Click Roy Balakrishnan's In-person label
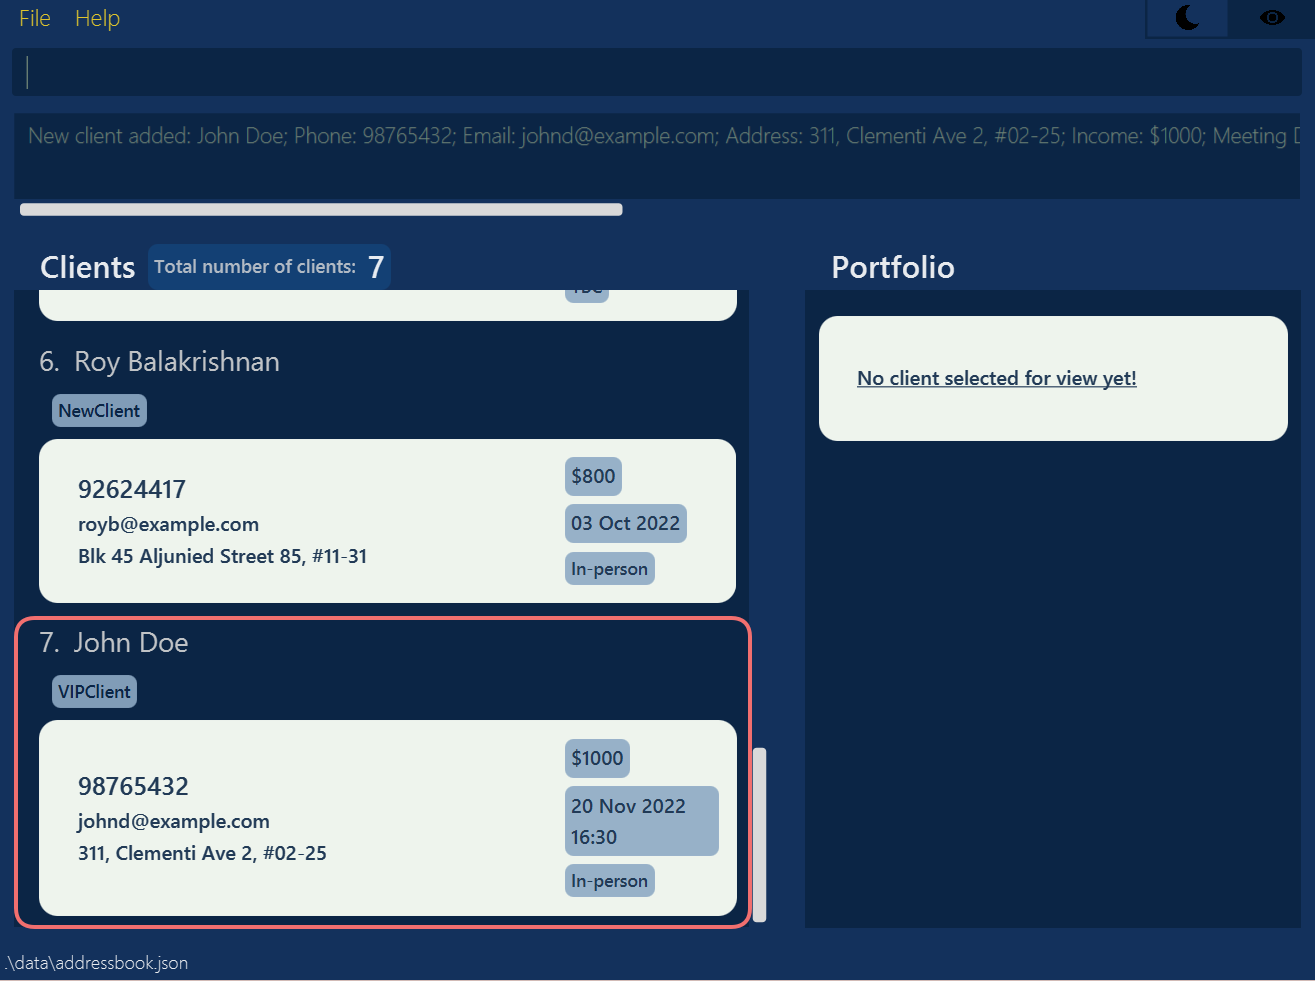This screenshot has height=981, width=1315. tap(609, 568)
